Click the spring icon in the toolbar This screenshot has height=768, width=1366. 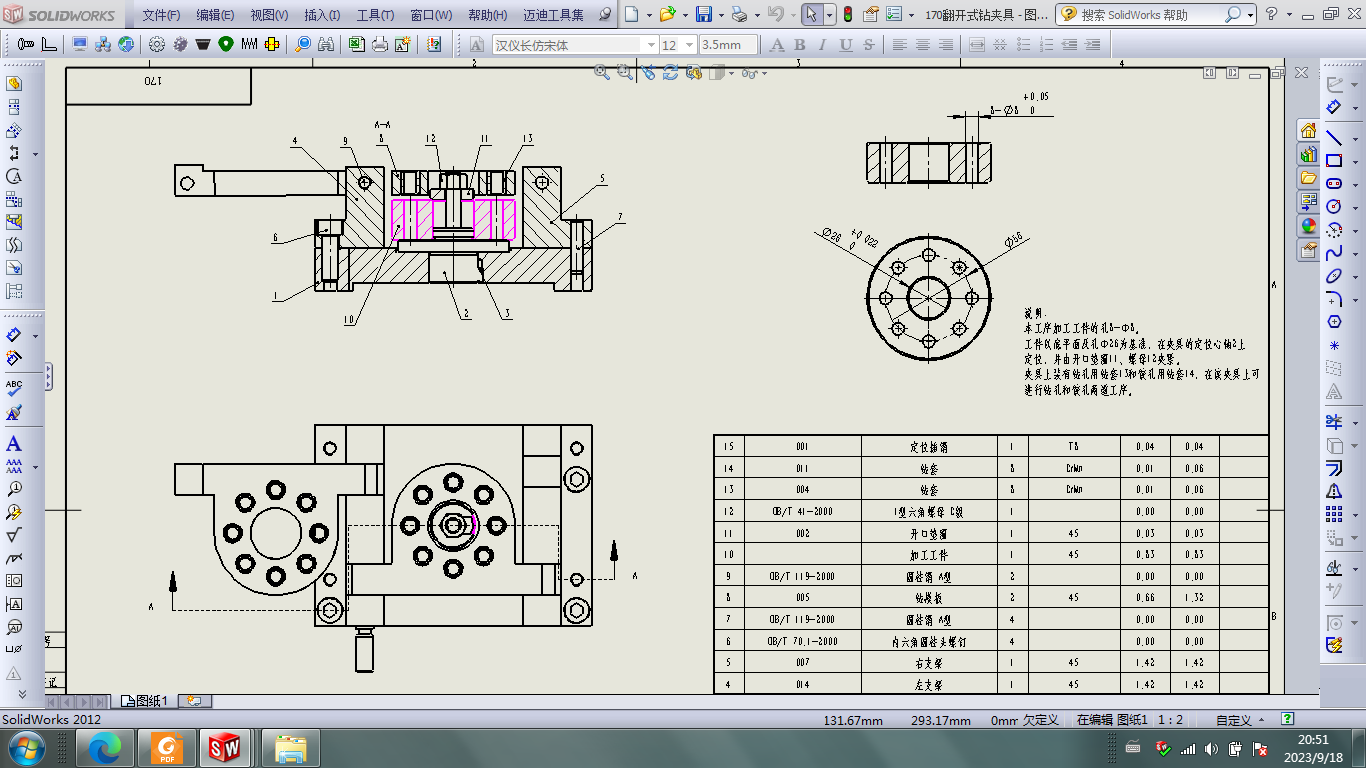[x=249, y=45]
